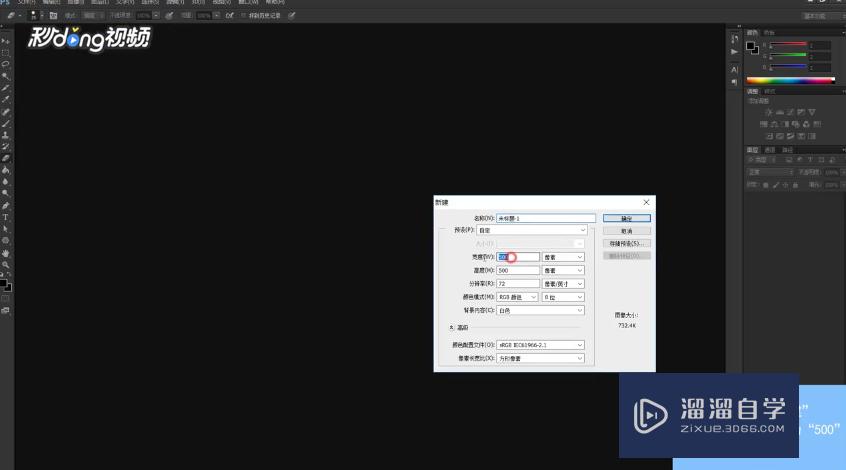Viewport: 846px width, 470px height.
Task: Switch to the Adjustments panel tab
Action: [x=752, y=92]
